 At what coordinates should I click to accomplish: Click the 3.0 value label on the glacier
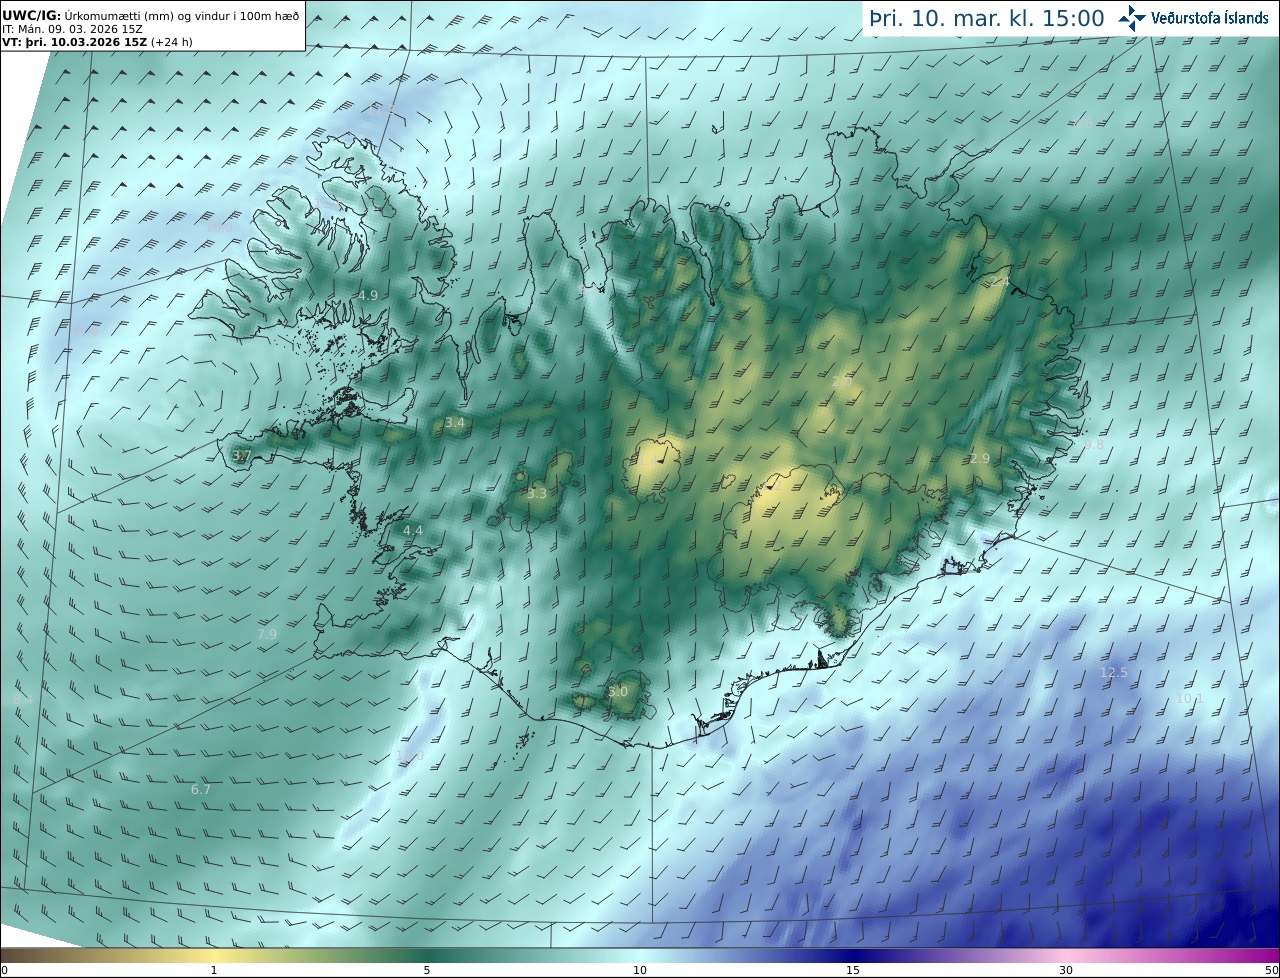pyautogui.click(x=618, y=691)
